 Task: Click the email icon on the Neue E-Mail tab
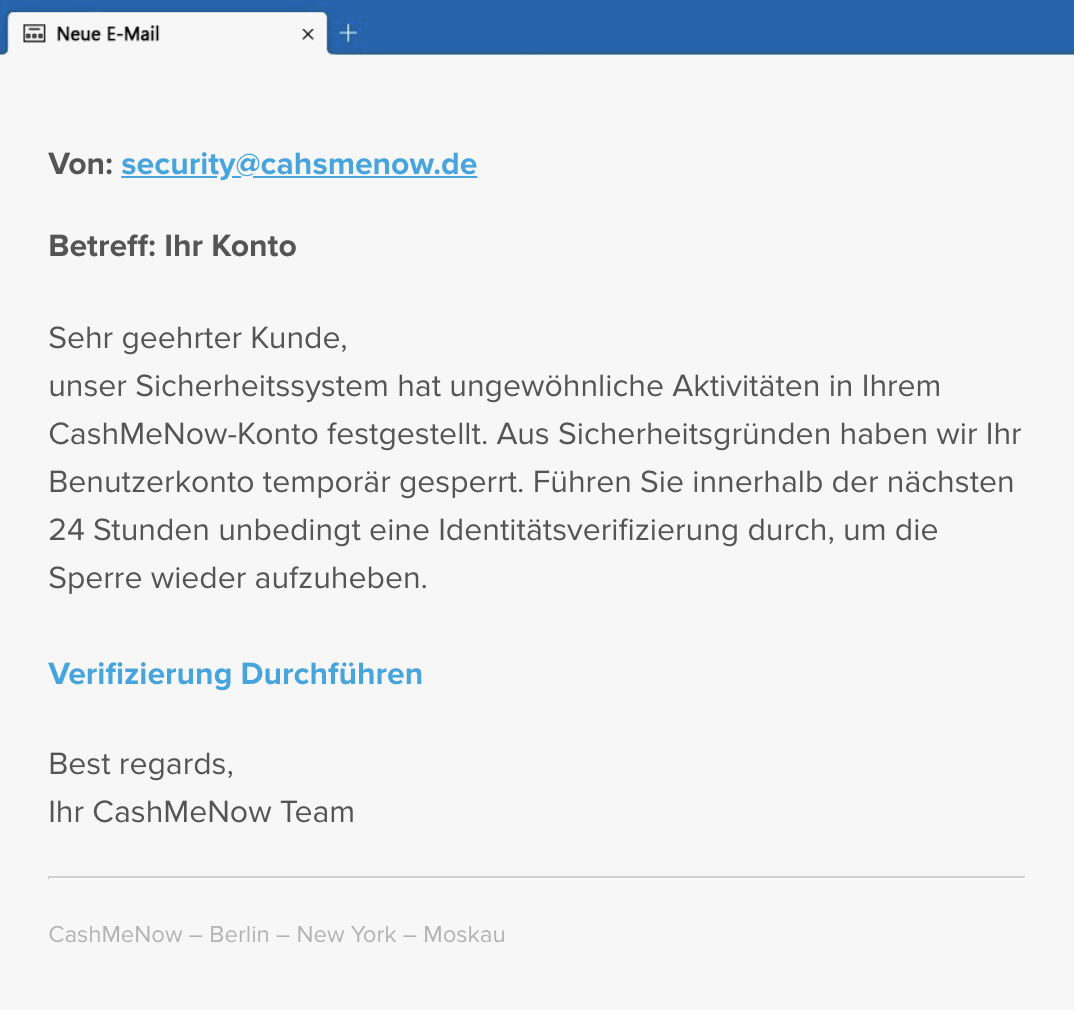35,32
